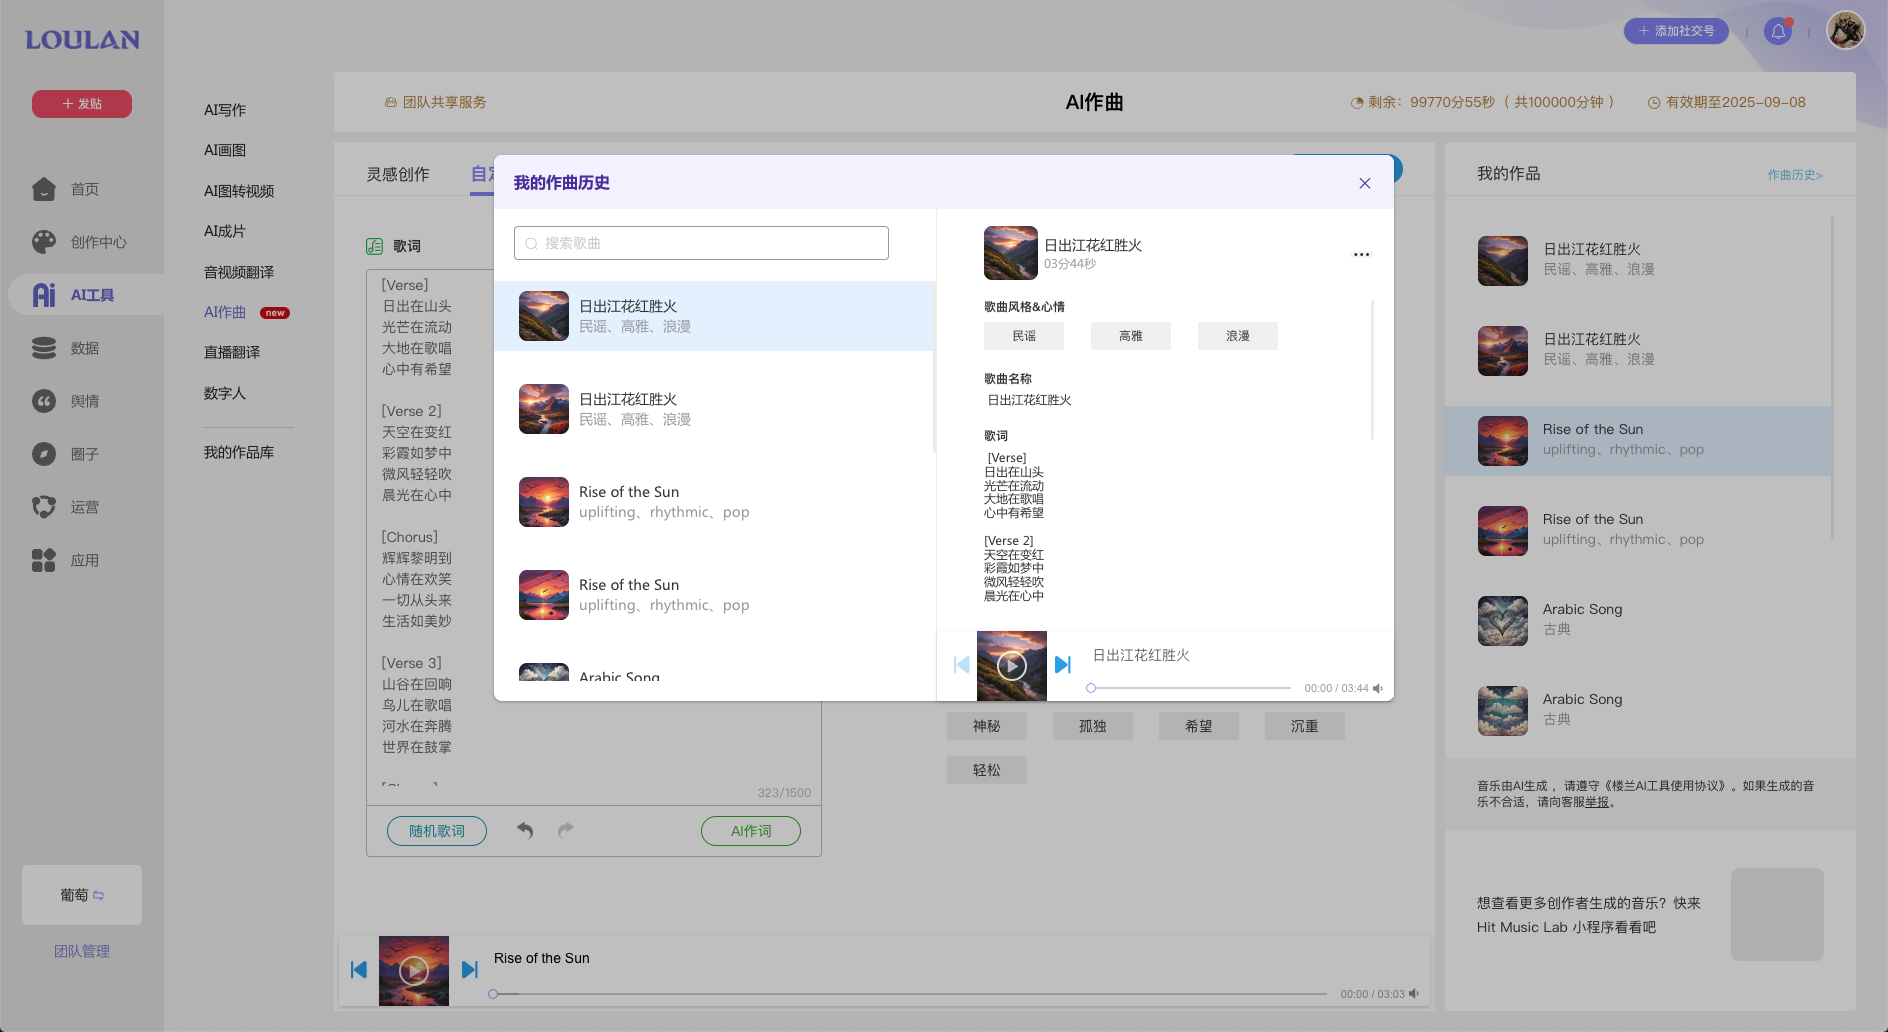1888x1032 pixels.
Task: Mute the speaker icon in the modal player
Action: tap(1377, 688)
